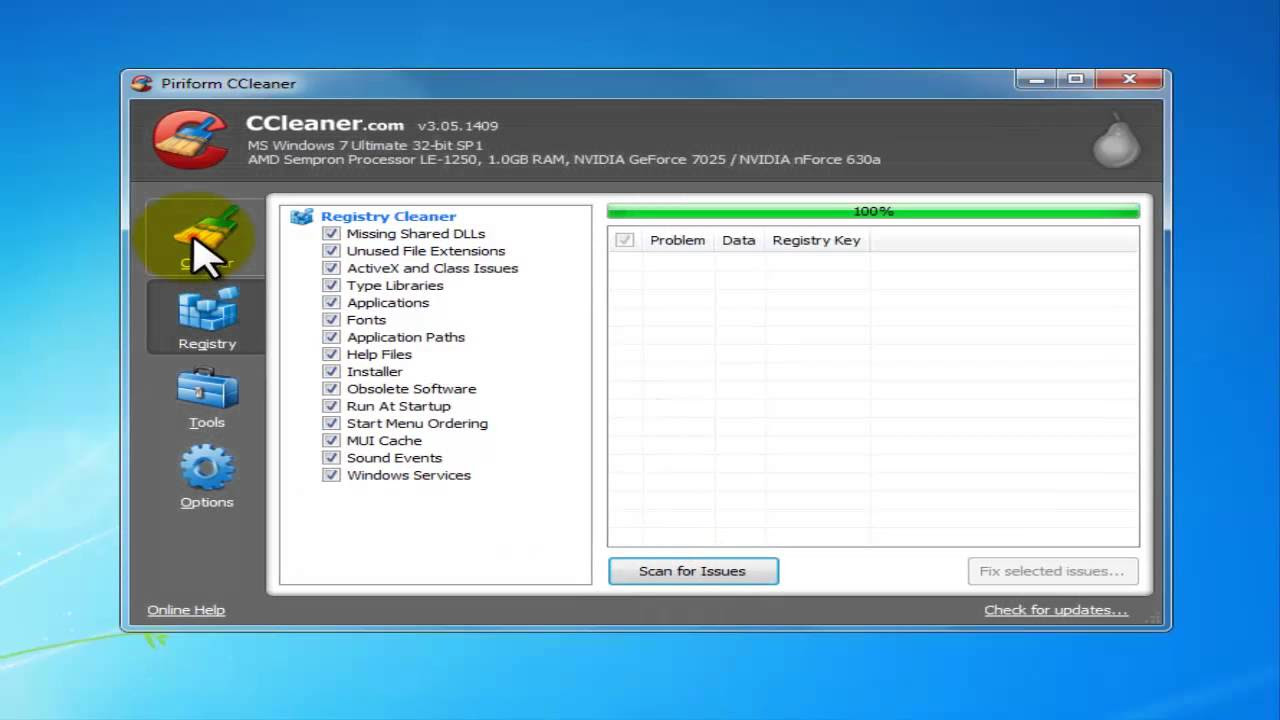The width and height of the screenshot is (1280, 720).
Task: Toggle Help Files checkbox
Action: coord(331,354)
